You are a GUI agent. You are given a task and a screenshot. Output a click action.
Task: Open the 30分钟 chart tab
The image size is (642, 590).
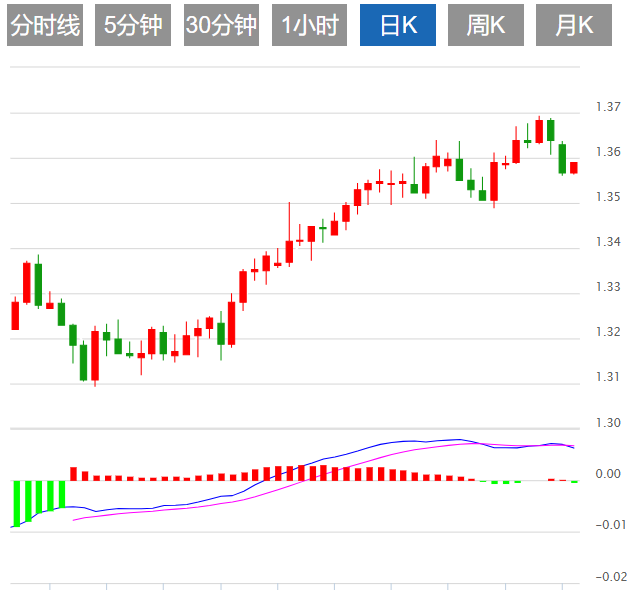[x=221, y=26]
